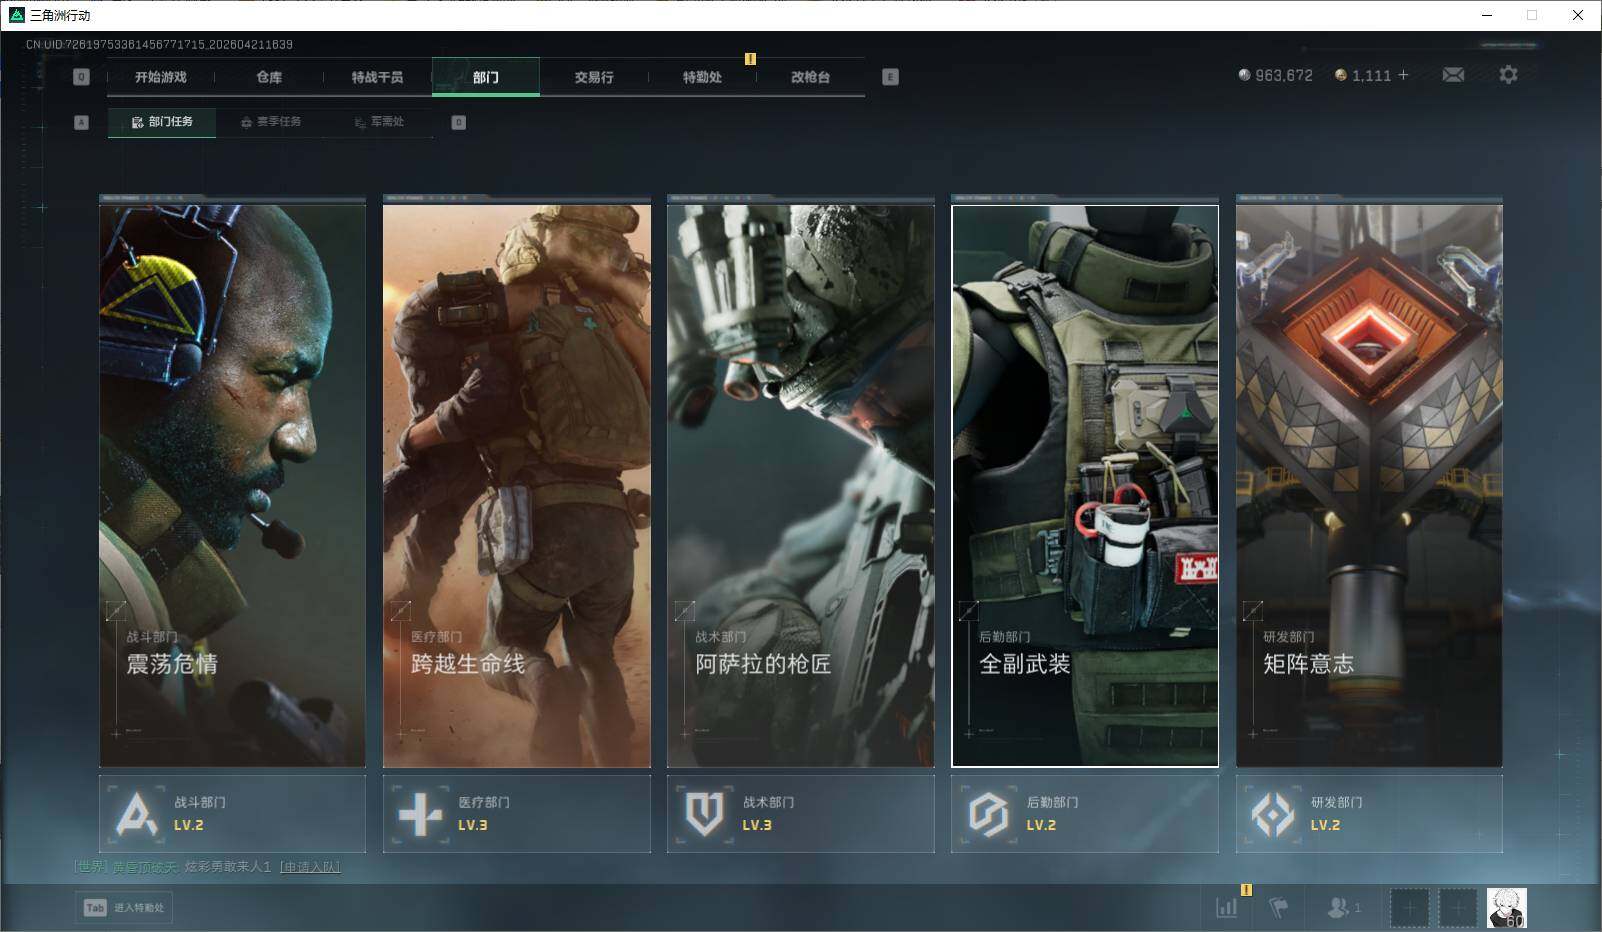Click the flag icon in bottom bar
1602x932 pixels.
(x=1278, y=907)
